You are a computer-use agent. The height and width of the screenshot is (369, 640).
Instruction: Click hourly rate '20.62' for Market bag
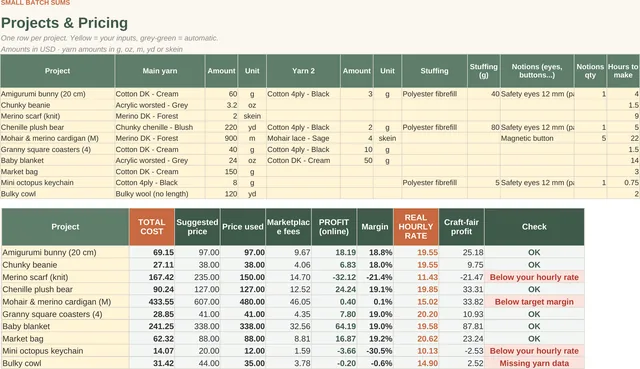pyautogui.click(x=416, y=339)
